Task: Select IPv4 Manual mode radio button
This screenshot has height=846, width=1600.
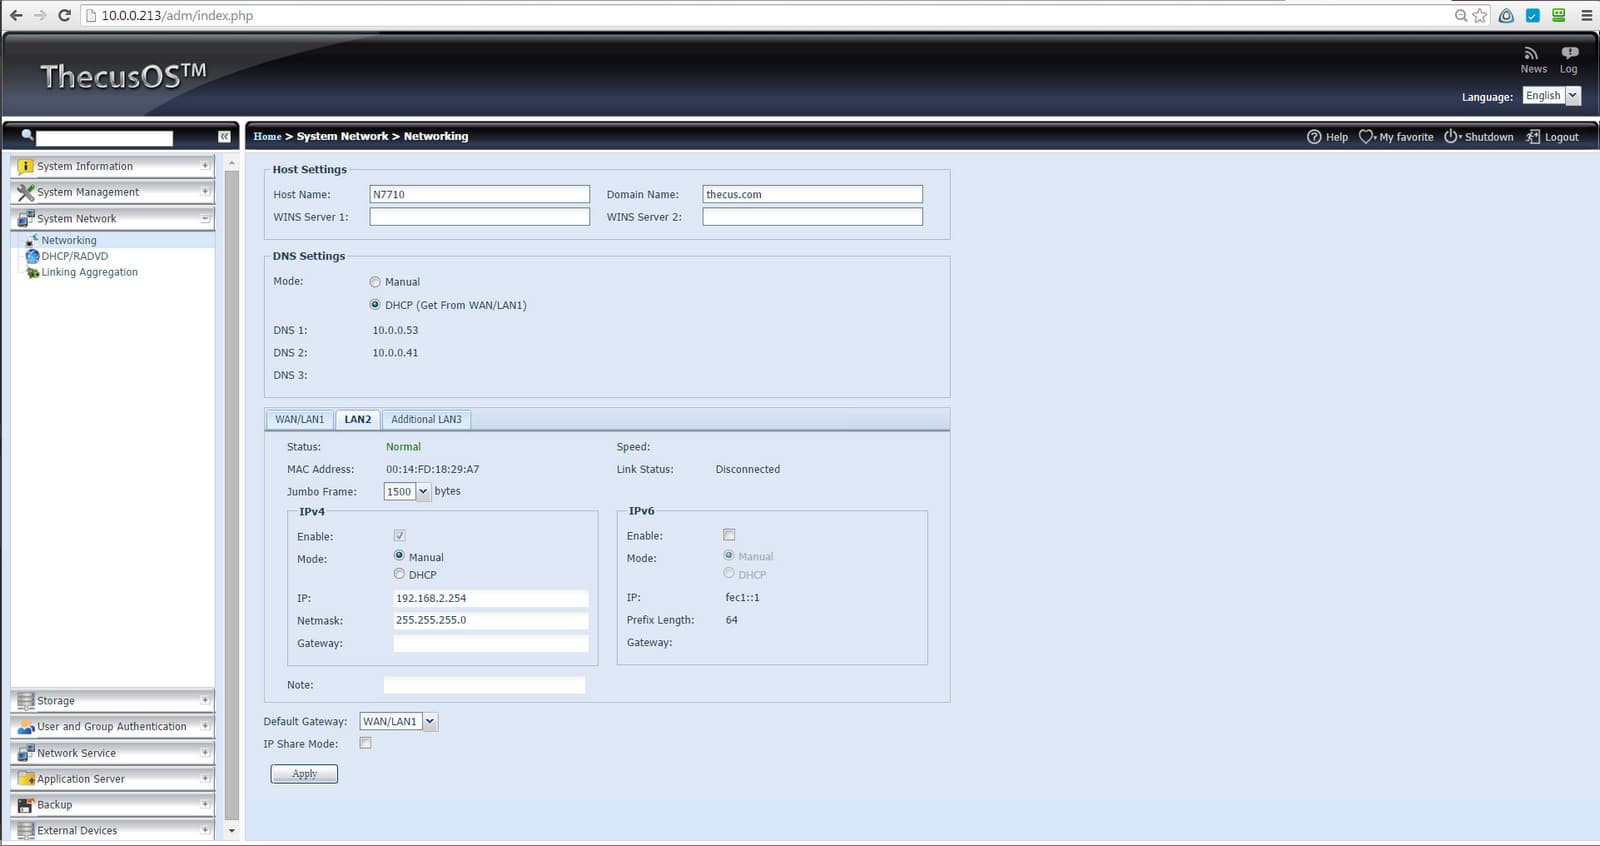Action: coord(399,555)
